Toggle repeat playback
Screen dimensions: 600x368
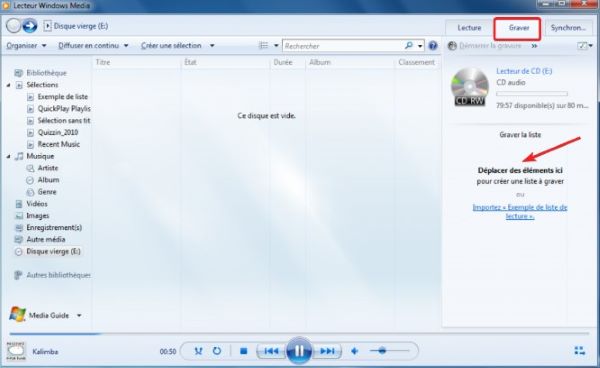click(x=217, y=351)
